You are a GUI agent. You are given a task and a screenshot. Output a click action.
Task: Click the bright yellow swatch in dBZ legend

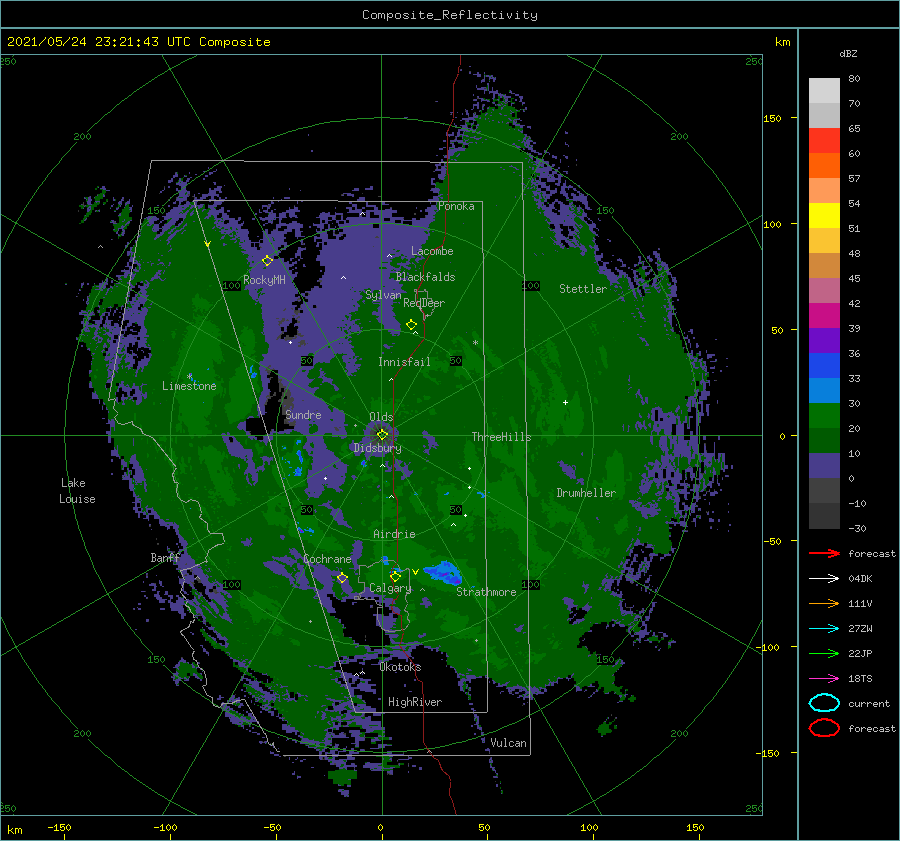[824, 216]
